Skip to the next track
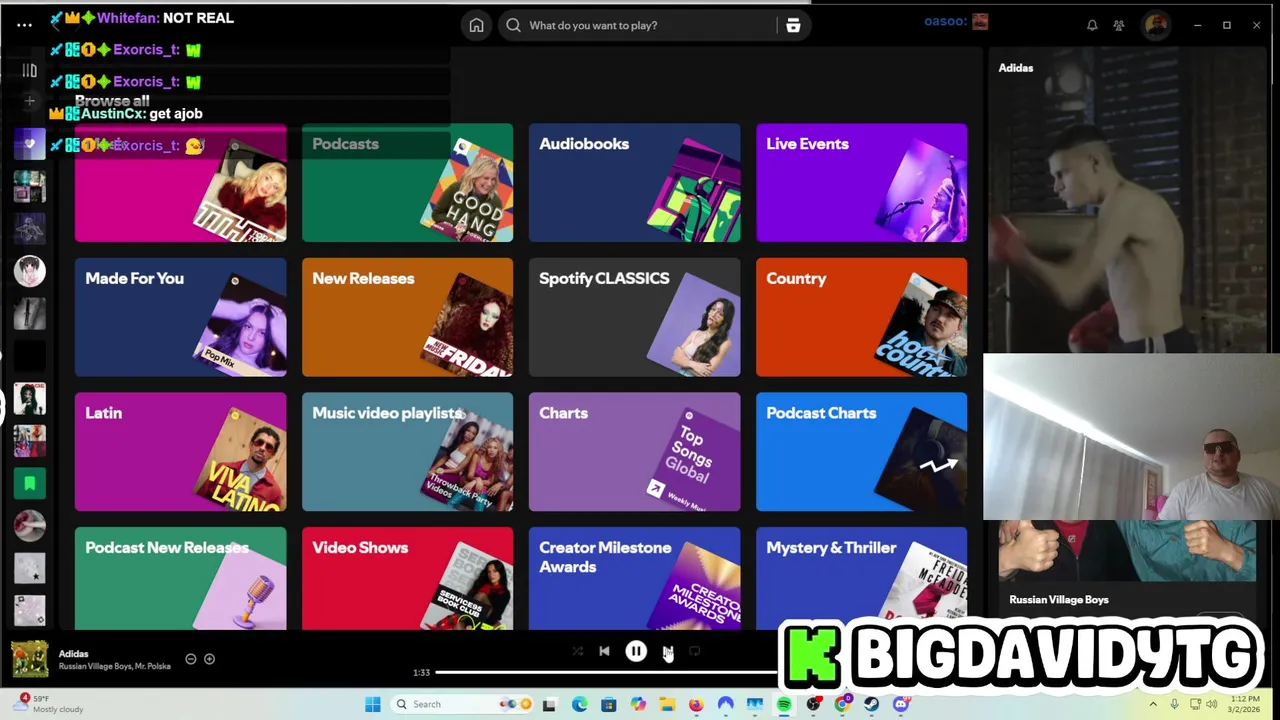1280x720 pixels. [667, 651]
